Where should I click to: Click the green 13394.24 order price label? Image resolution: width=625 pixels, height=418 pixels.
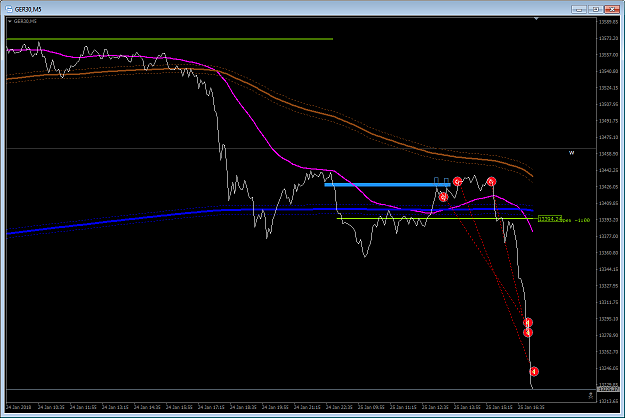550,219
